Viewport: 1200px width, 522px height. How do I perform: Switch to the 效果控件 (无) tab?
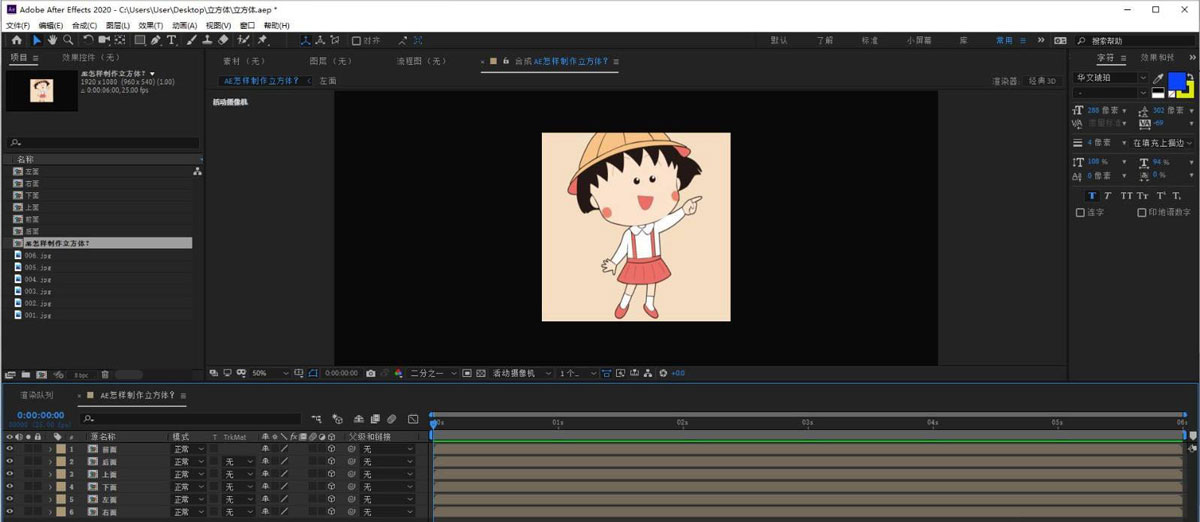(91, 58)
